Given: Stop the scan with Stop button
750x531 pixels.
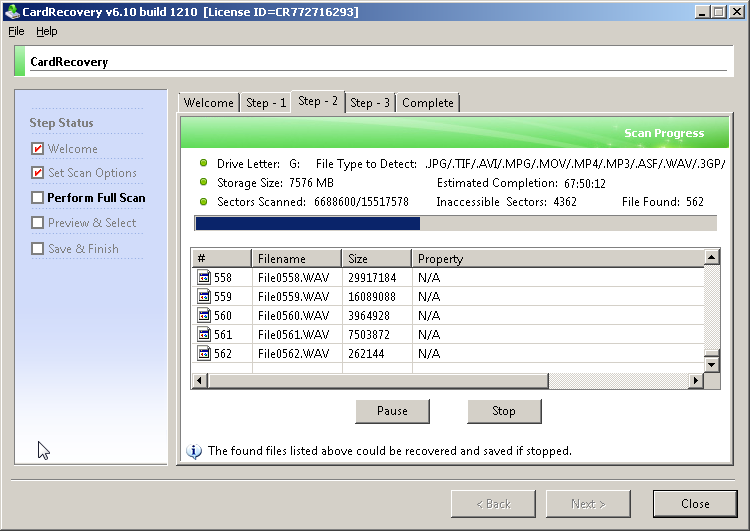Looking at the screenshot, I should pyautogui.click(x=504, y=411).
